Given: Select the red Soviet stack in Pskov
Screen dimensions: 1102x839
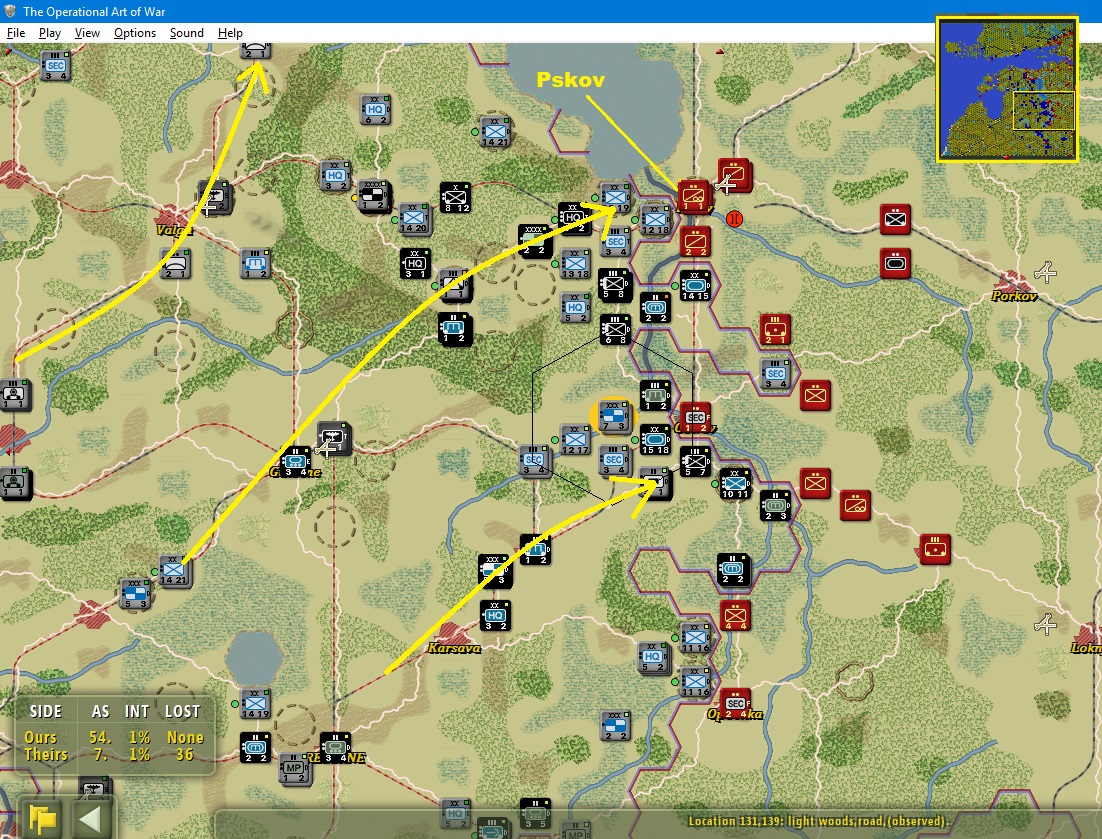Looking at the screenshot, I should [694, 196].
